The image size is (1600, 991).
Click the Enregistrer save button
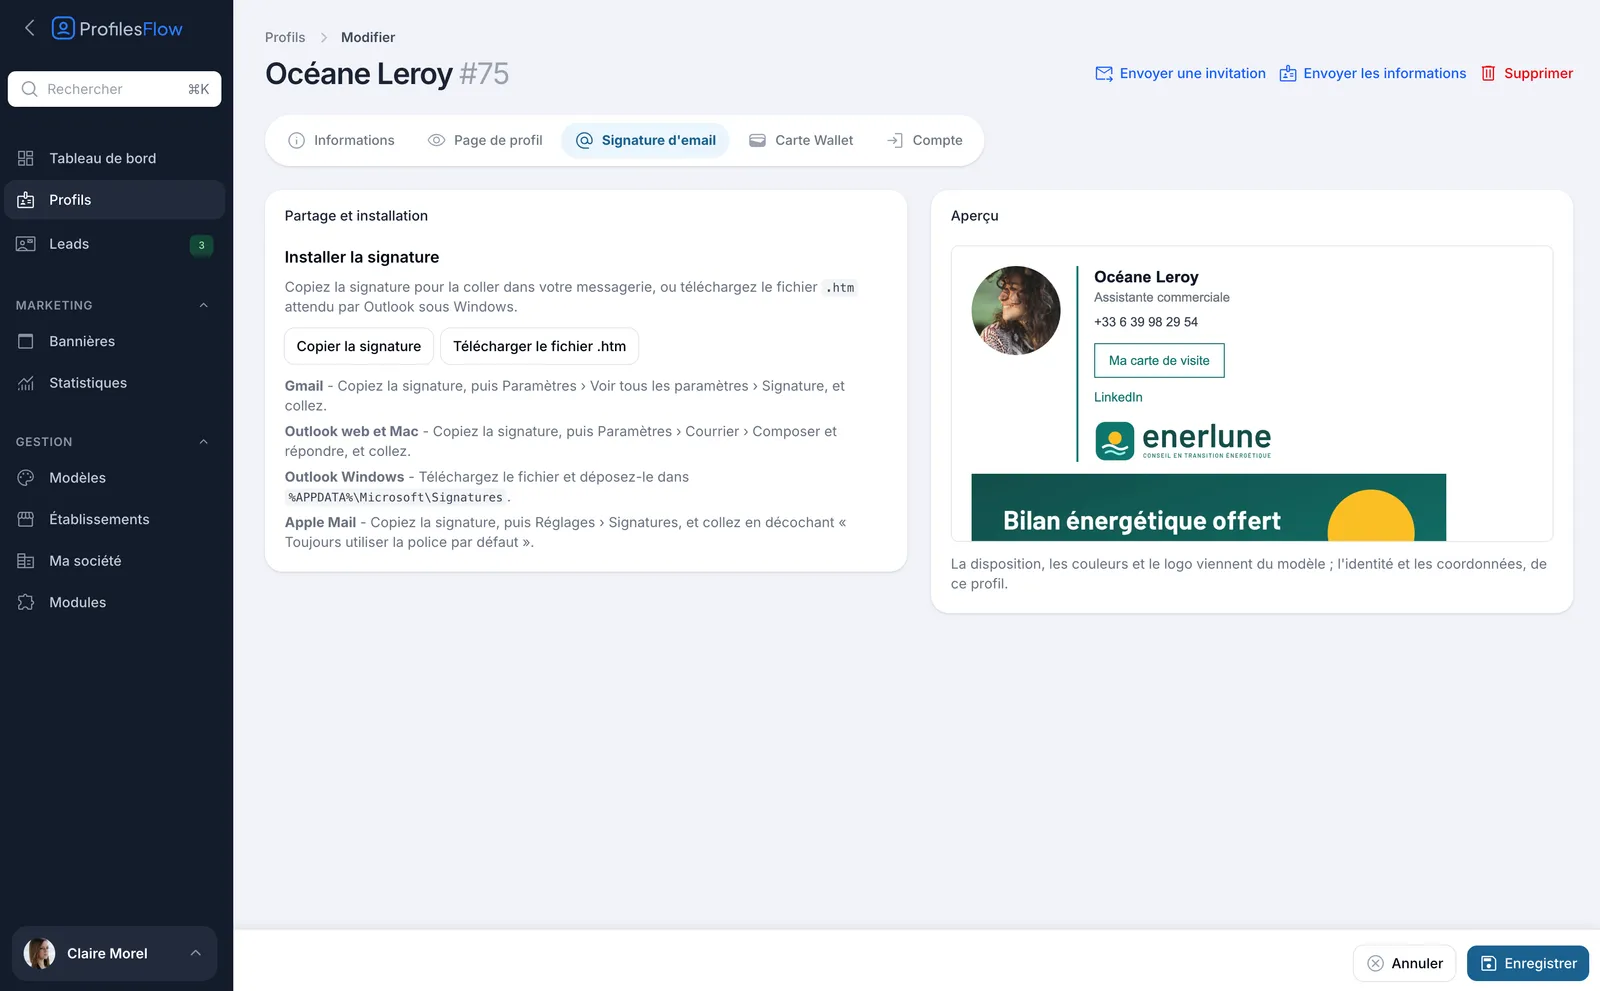pyautogui.click(x=1528, y=963)
